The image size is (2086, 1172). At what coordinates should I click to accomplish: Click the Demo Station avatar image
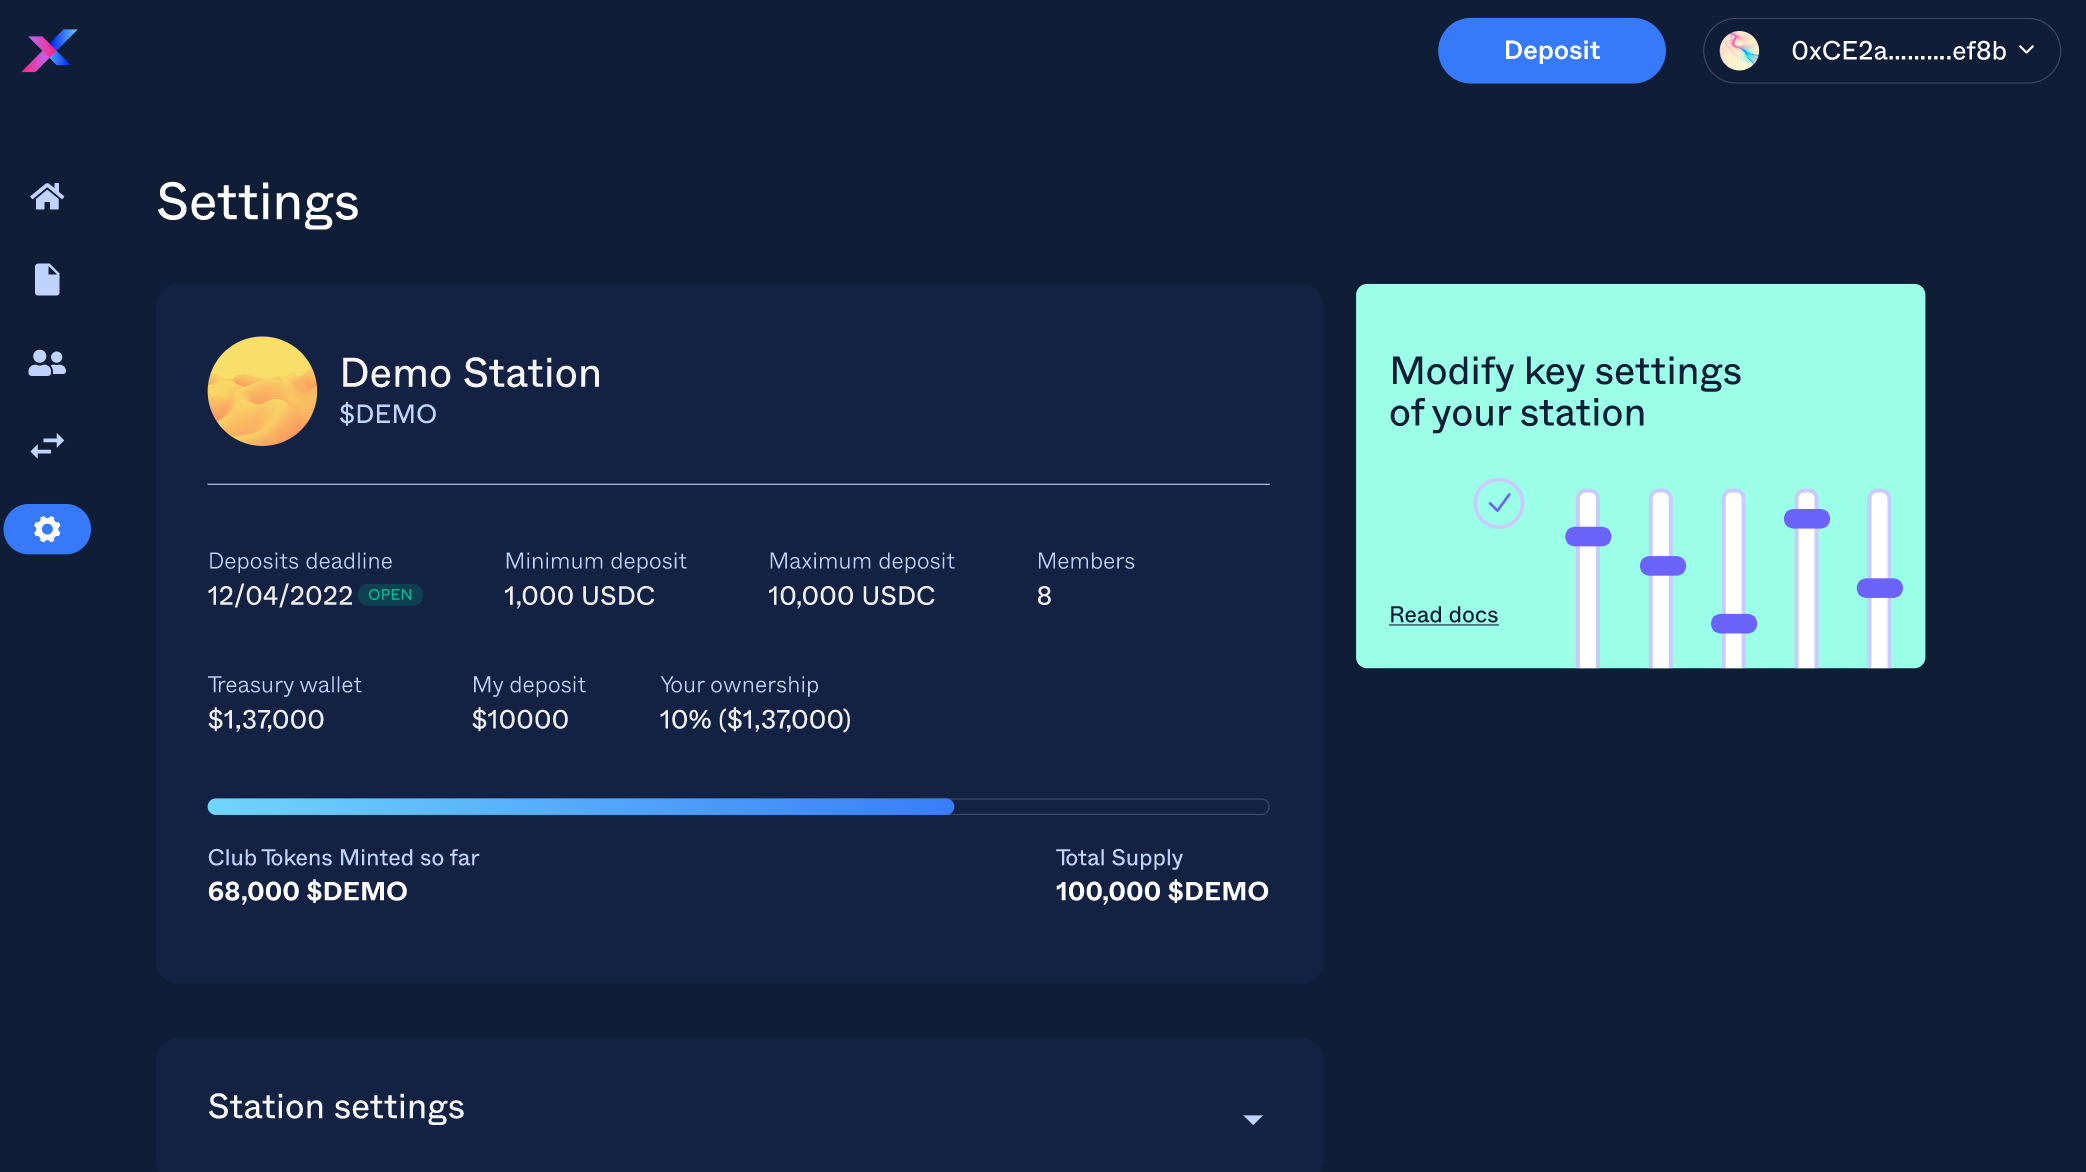[x=262, y=391]
